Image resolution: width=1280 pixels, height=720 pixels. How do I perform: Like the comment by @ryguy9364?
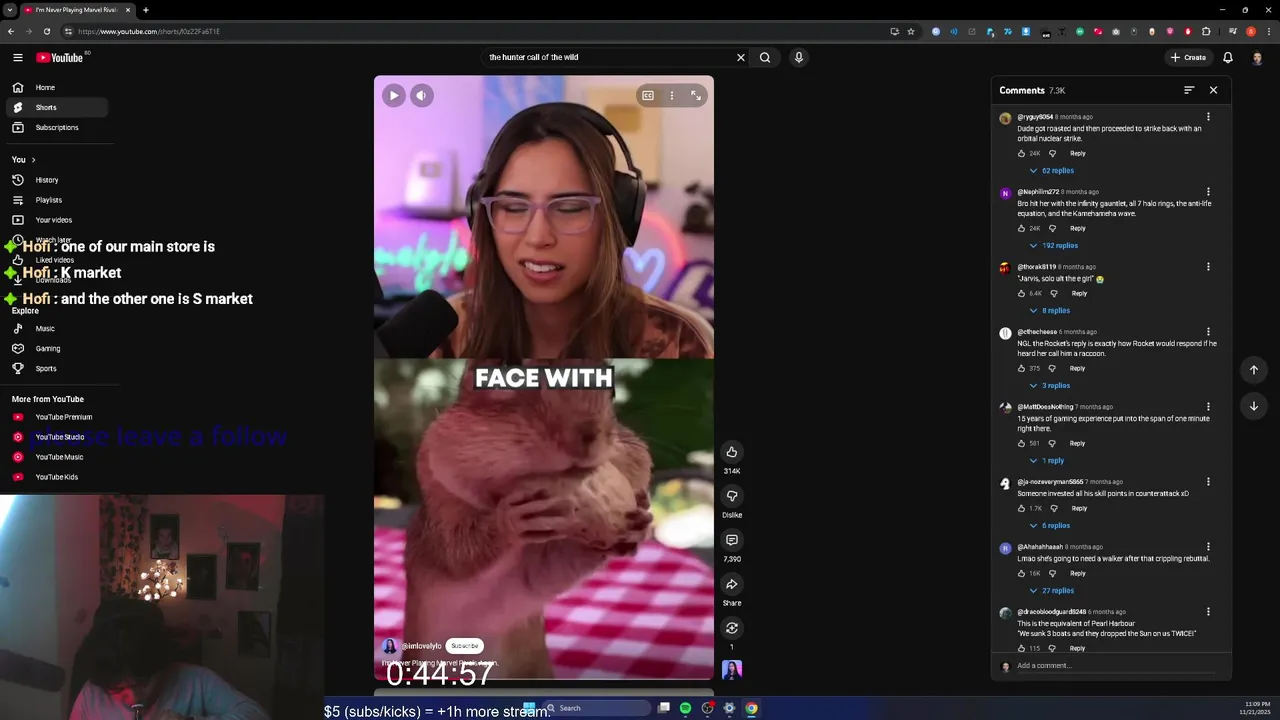(x=1021, y=153)
